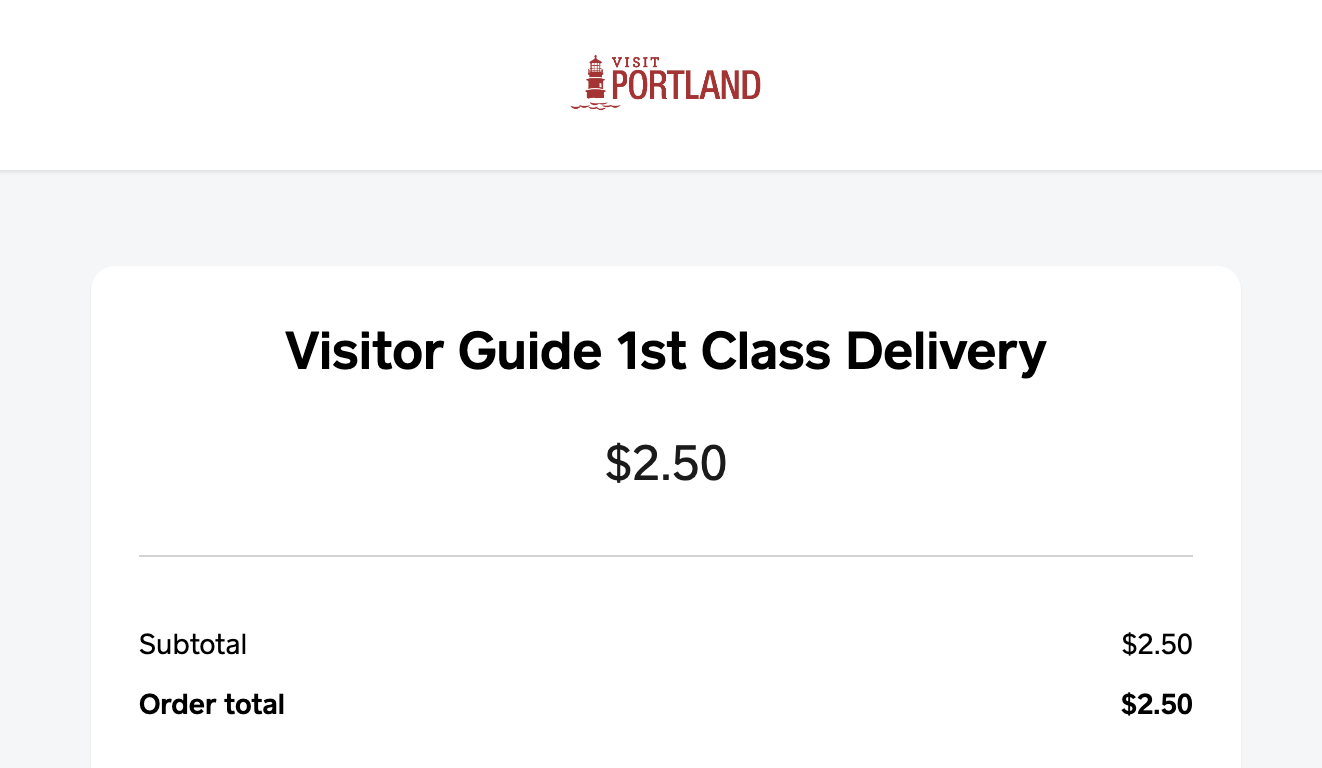Screen dimensions: 1322x768
Task: Click the word "Class" in the title
Action: (x=766, y=352)
